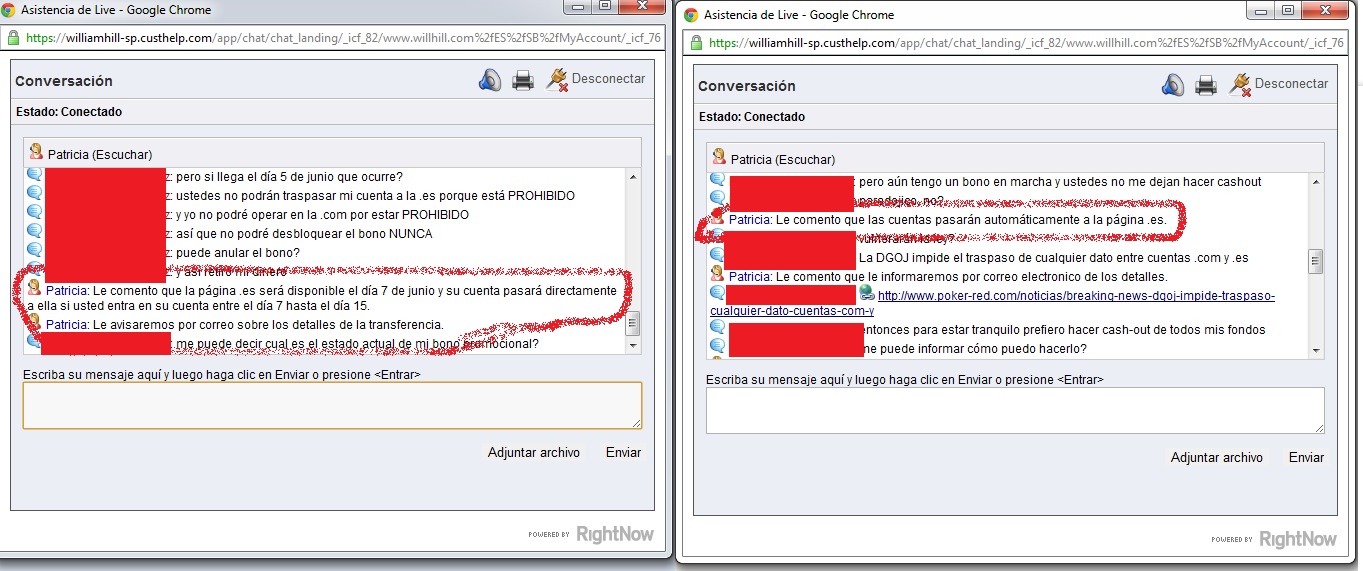Click 'Conversación' heading in right window
Viewport: 1363px width, 571px height.
click(747, 86)
